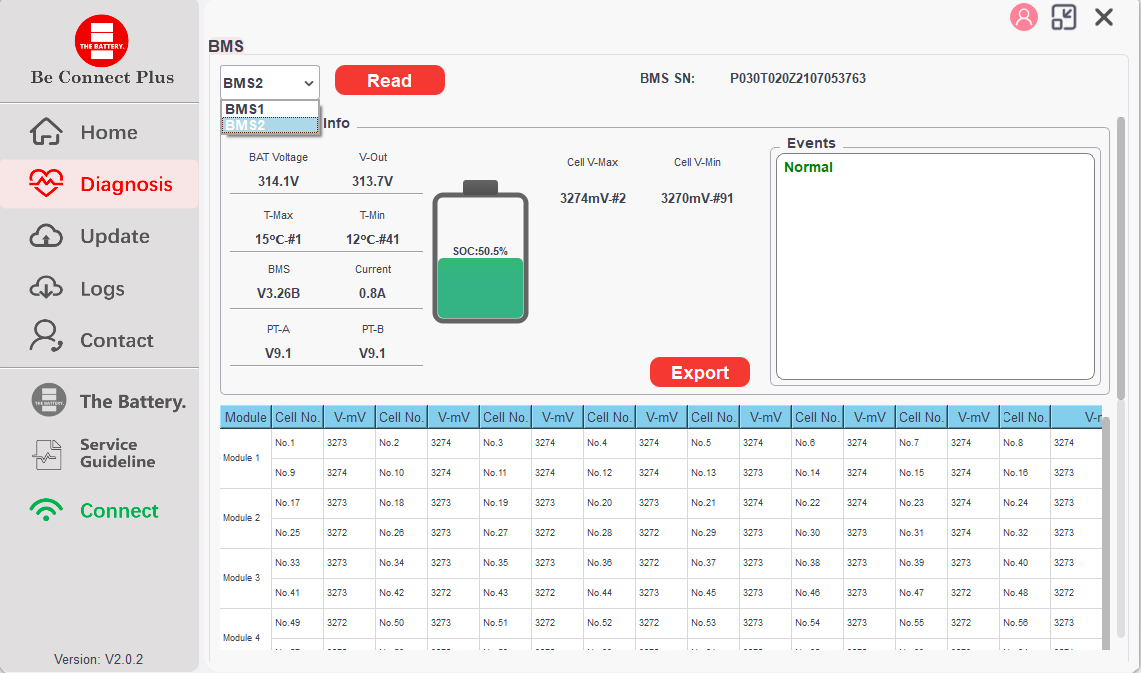This screenshot has height=673, width=1141.
Task: Click the Contact person icon
Action: click(x=46, y=336)
